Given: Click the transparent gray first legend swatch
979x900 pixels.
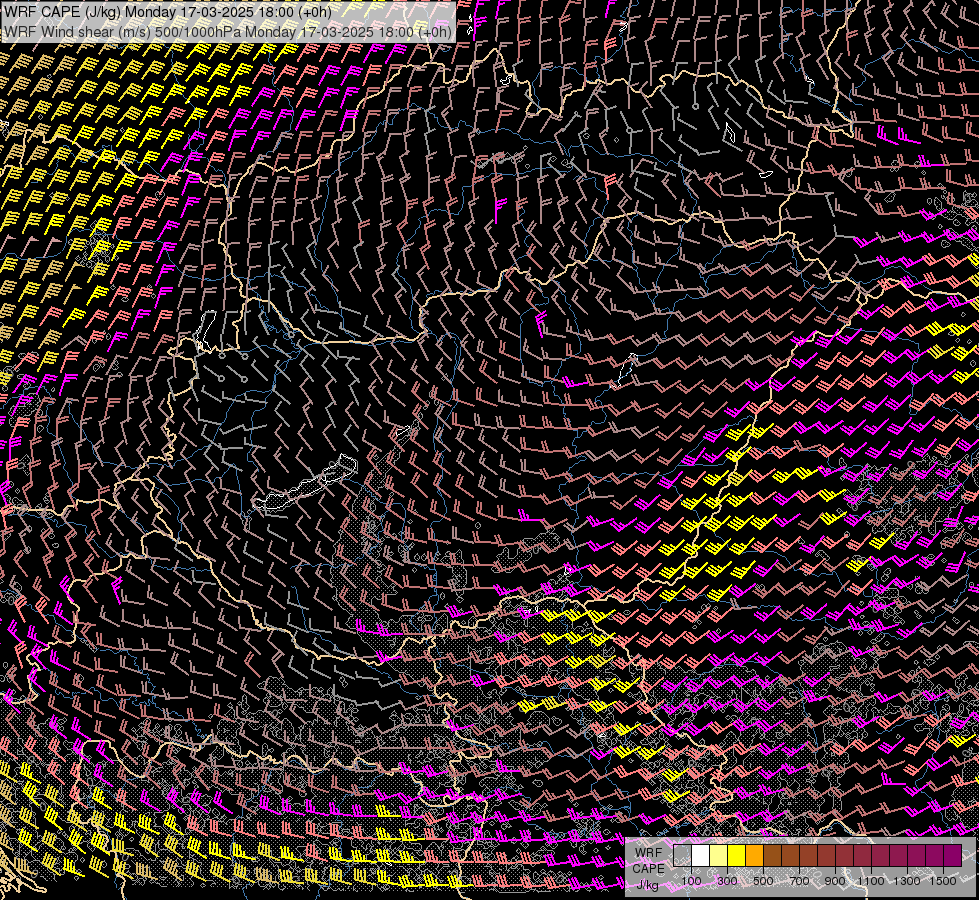Looking at the screenshot, I should point(682,855).
